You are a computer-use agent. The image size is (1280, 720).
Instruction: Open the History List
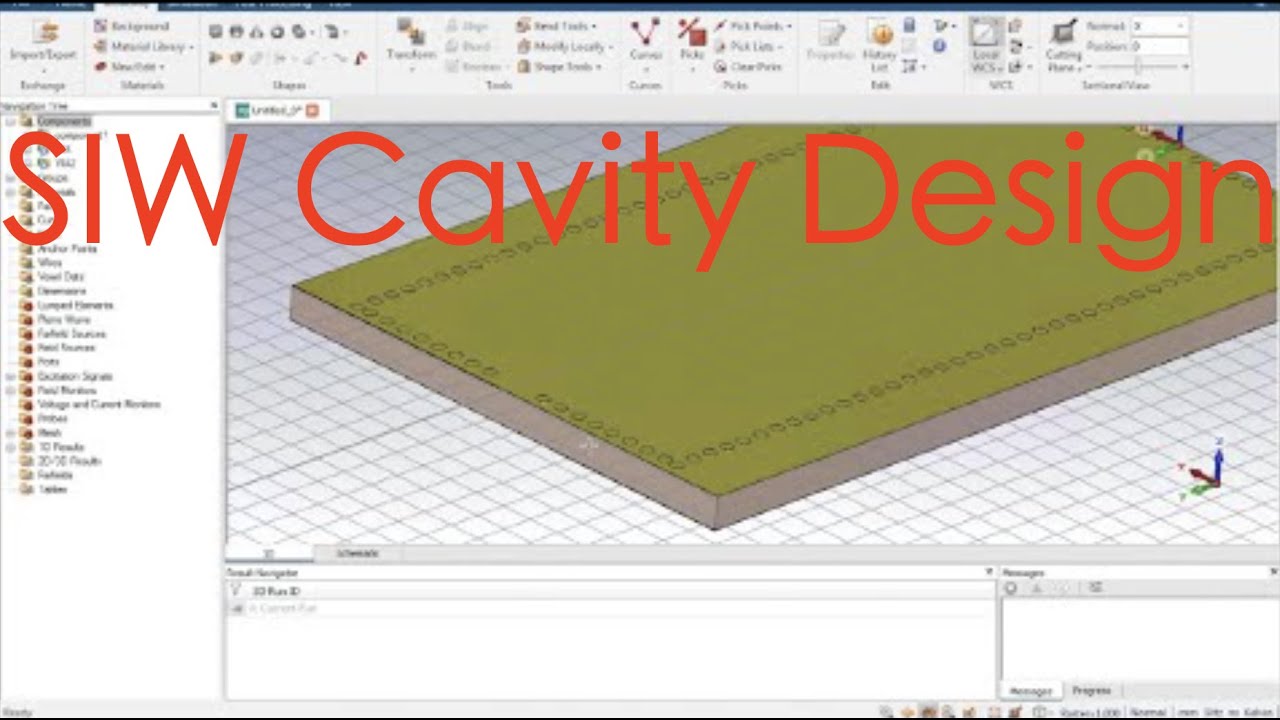coord(880,46)
